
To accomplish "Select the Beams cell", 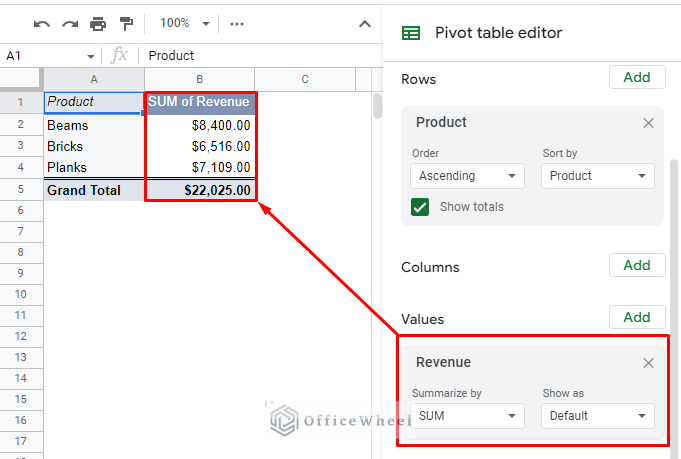I will point(94,125).
